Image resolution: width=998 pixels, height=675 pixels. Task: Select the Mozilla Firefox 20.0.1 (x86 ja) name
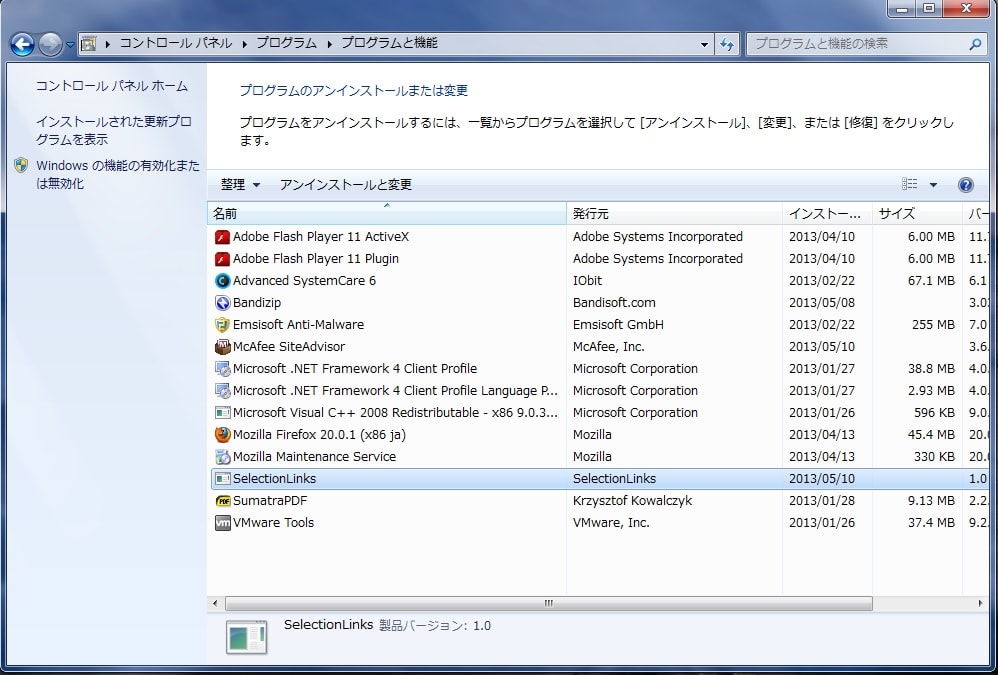[319, 435]
